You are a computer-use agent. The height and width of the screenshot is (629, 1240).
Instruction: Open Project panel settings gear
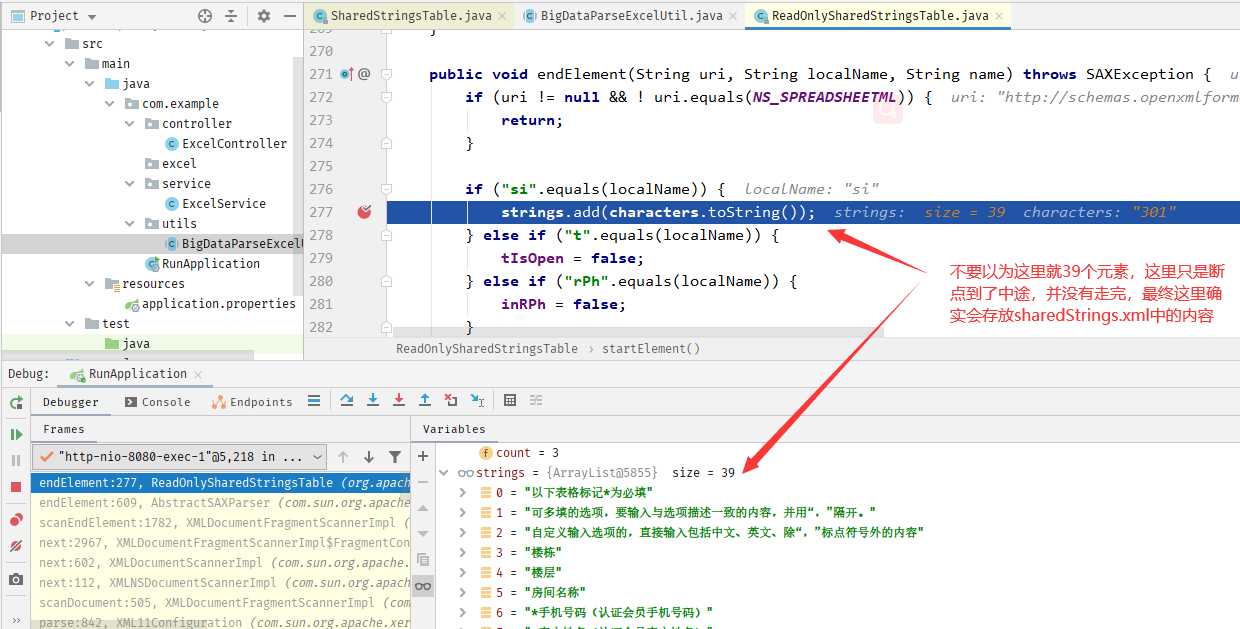[x=264, y=16]
